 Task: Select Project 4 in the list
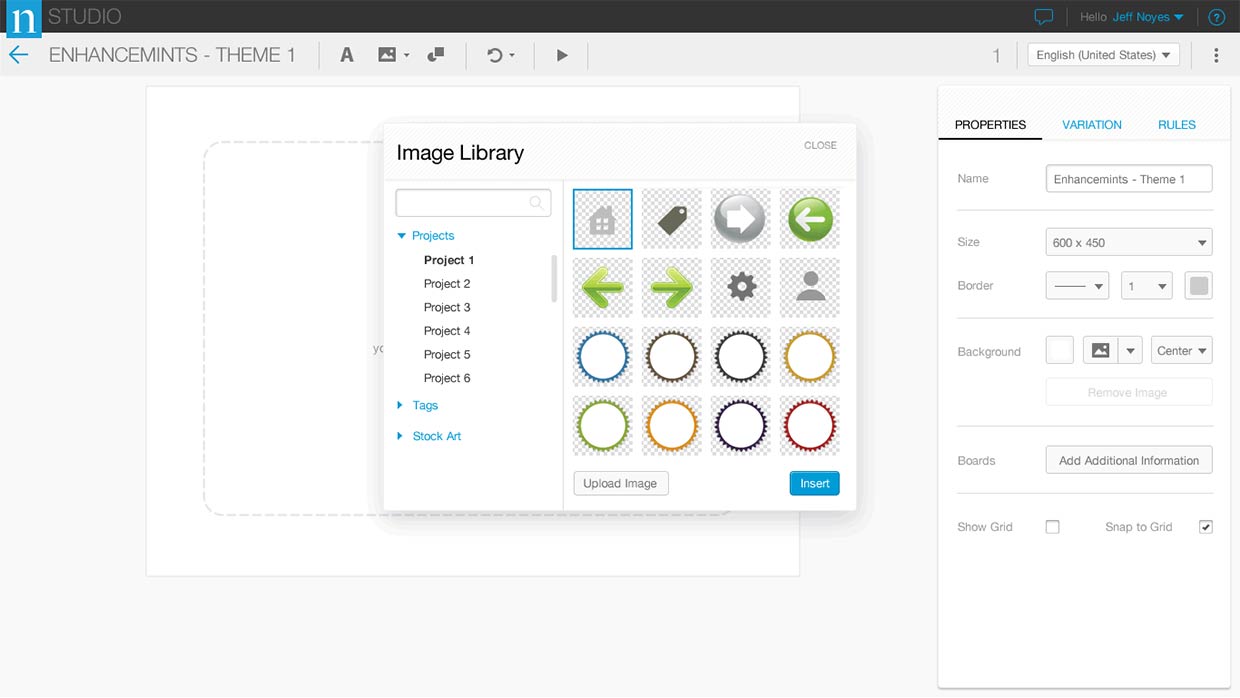click(447, 331)
